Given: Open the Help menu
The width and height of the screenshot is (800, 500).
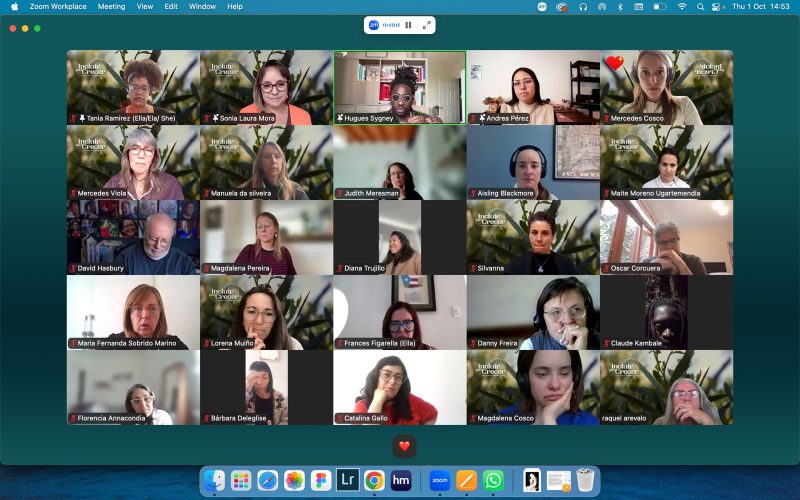Looking at the screenshot, I should (235, 7).
